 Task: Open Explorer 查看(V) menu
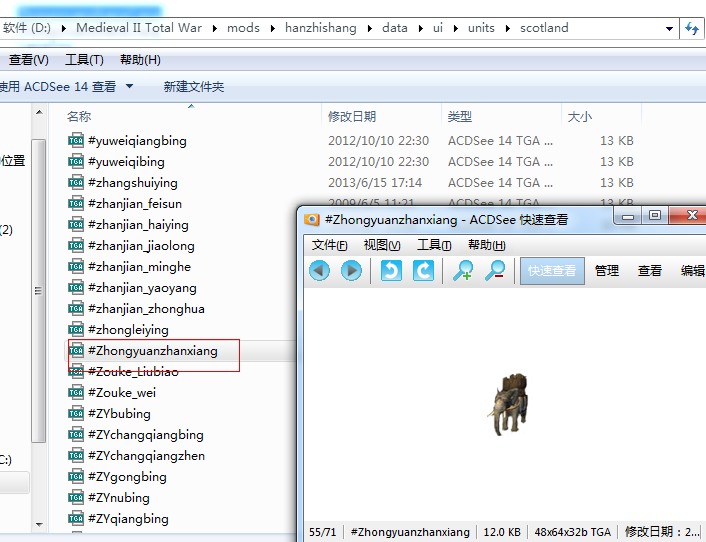tap(28, 60)
